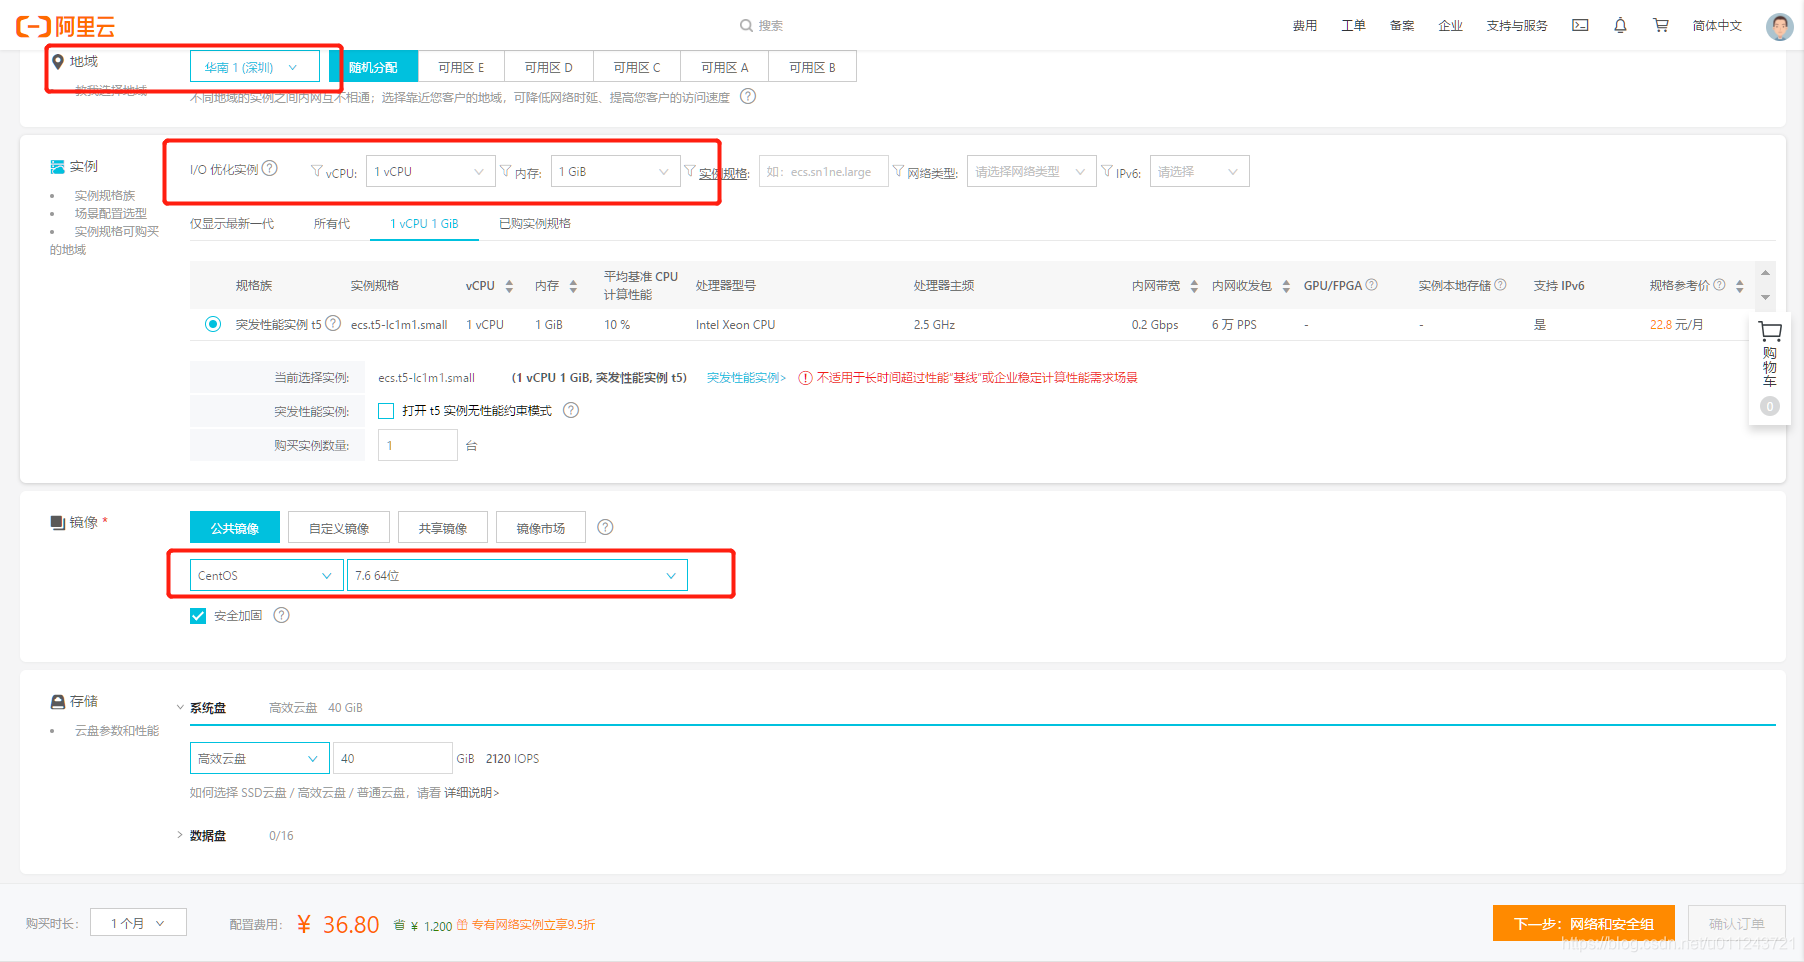Select the ecs.t5-lc1m1.small instance radio button

click(x=213, y=324)
